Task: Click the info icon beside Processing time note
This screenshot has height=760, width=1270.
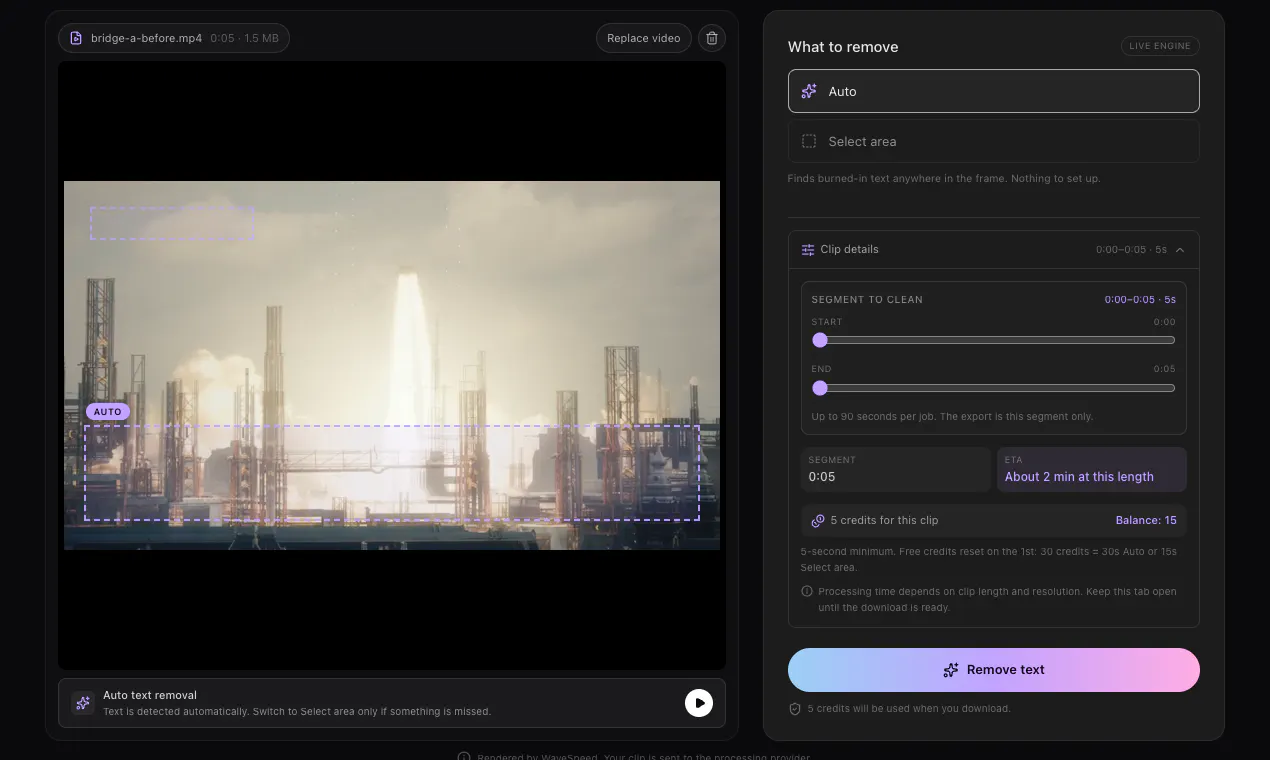Action: pyautogui.click(x=807, y=591)
